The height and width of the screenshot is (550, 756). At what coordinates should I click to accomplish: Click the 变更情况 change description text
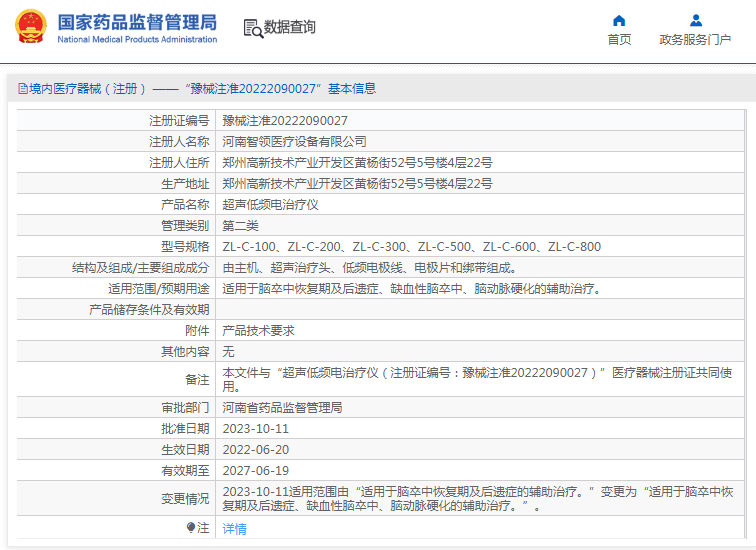point(478,498)
